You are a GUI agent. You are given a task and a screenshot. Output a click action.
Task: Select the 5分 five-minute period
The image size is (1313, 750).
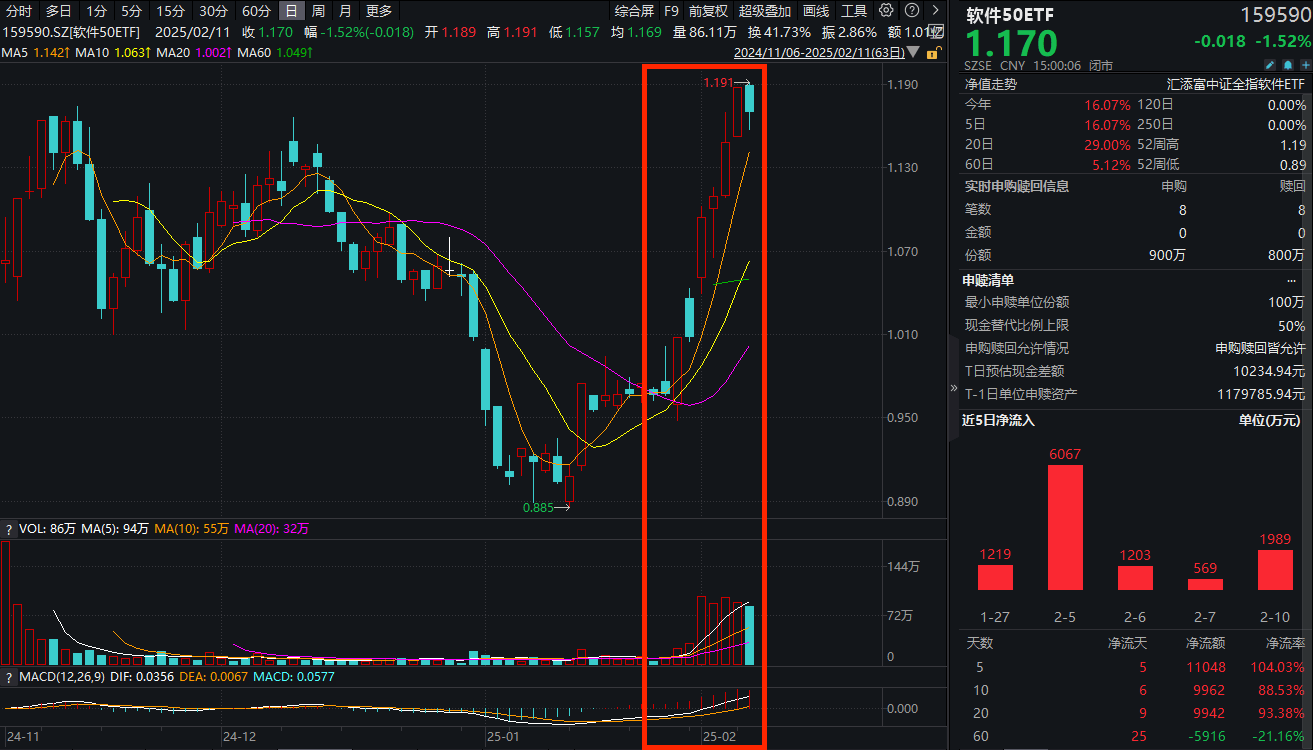pyautogui.click(x=131, y=11)
